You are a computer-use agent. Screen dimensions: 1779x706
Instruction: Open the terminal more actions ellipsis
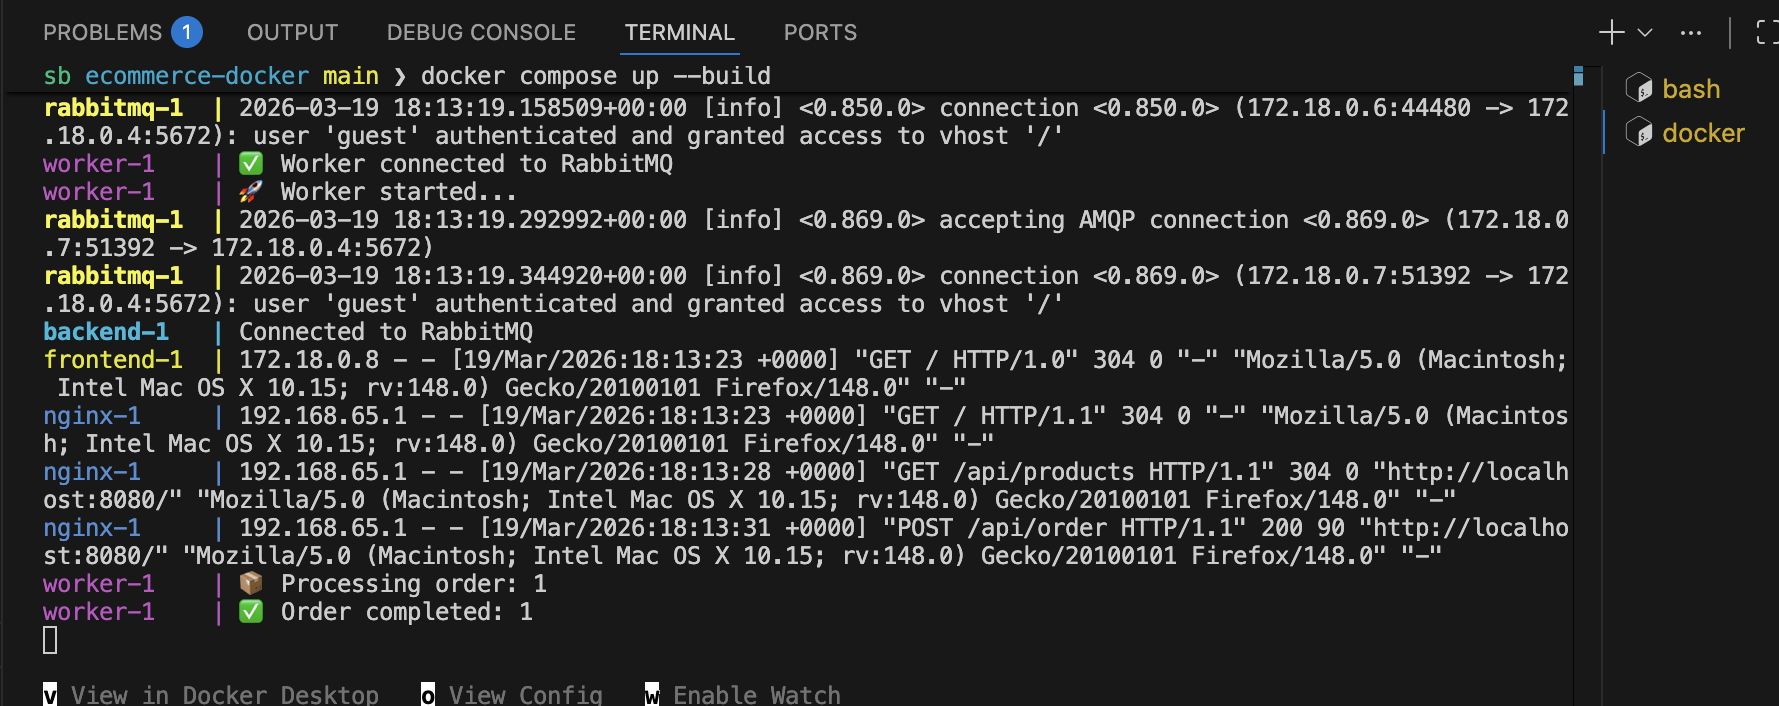(x=1691, y=33)
